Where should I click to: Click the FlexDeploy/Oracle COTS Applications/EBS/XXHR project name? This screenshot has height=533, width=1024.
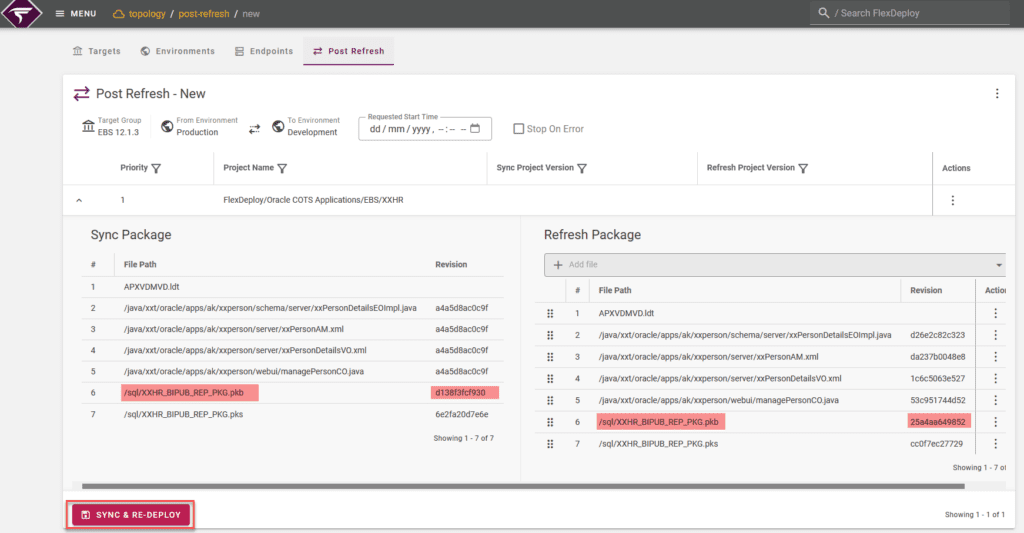tap(313, 200)
